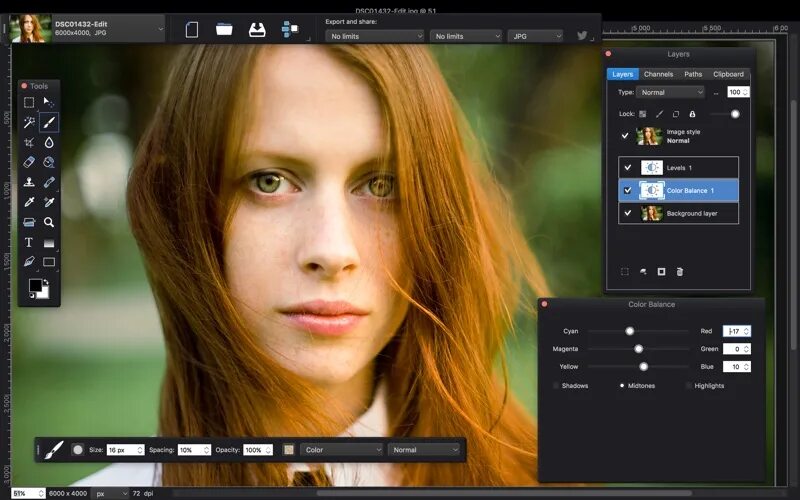Image resolution: width=800 pixels, height=500 pixels.
Task: Switch to the Channels tab
Action: coord(658,74)
